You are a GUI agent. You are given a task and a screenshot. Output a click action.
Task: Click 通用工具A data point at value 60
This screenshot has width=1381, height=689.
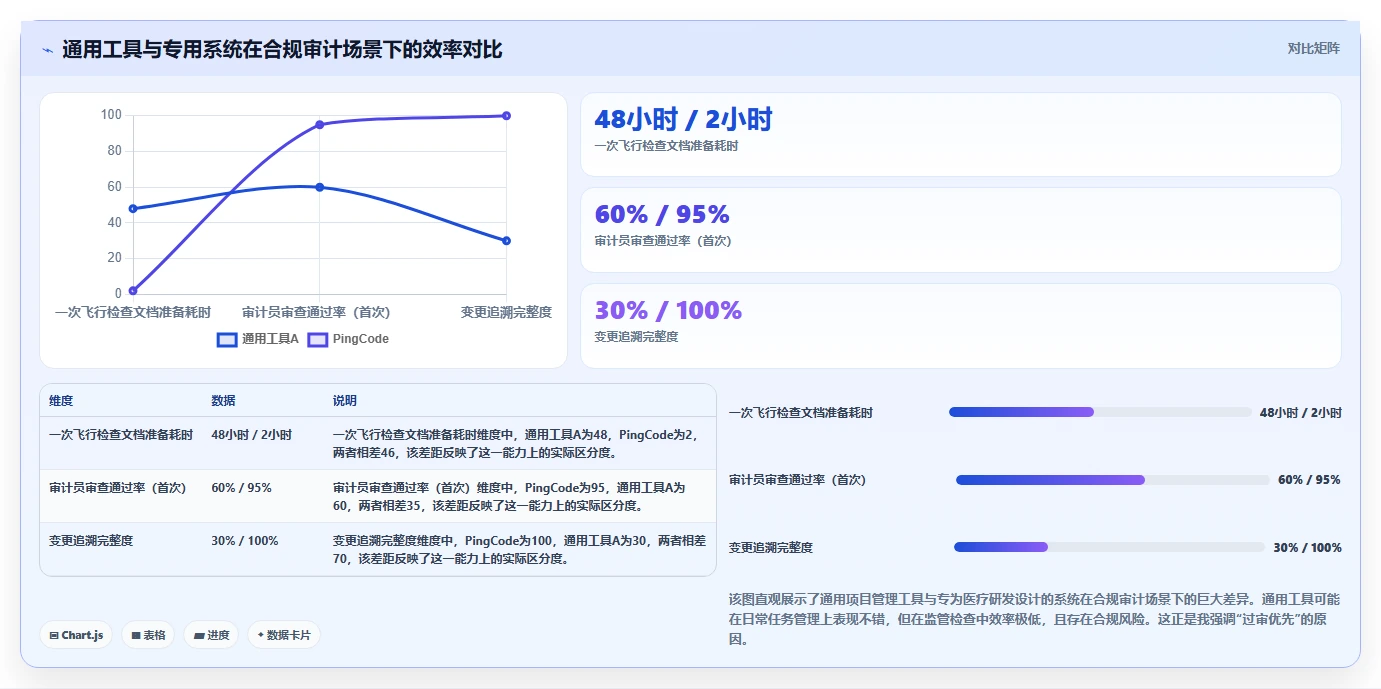pos(320,187)
